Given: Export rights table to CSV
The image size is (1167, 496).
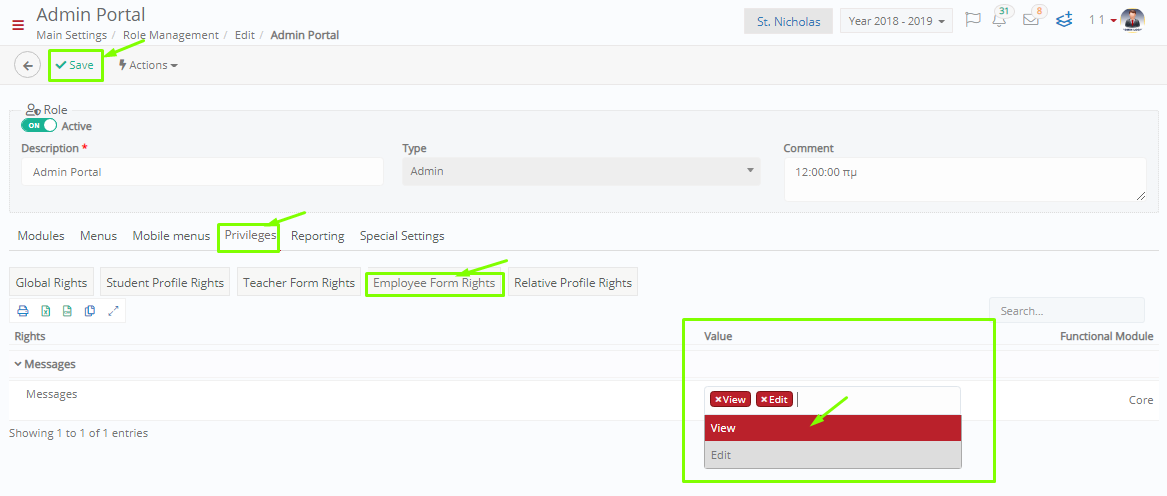Looking at the screenshot, I should (68, 311).
